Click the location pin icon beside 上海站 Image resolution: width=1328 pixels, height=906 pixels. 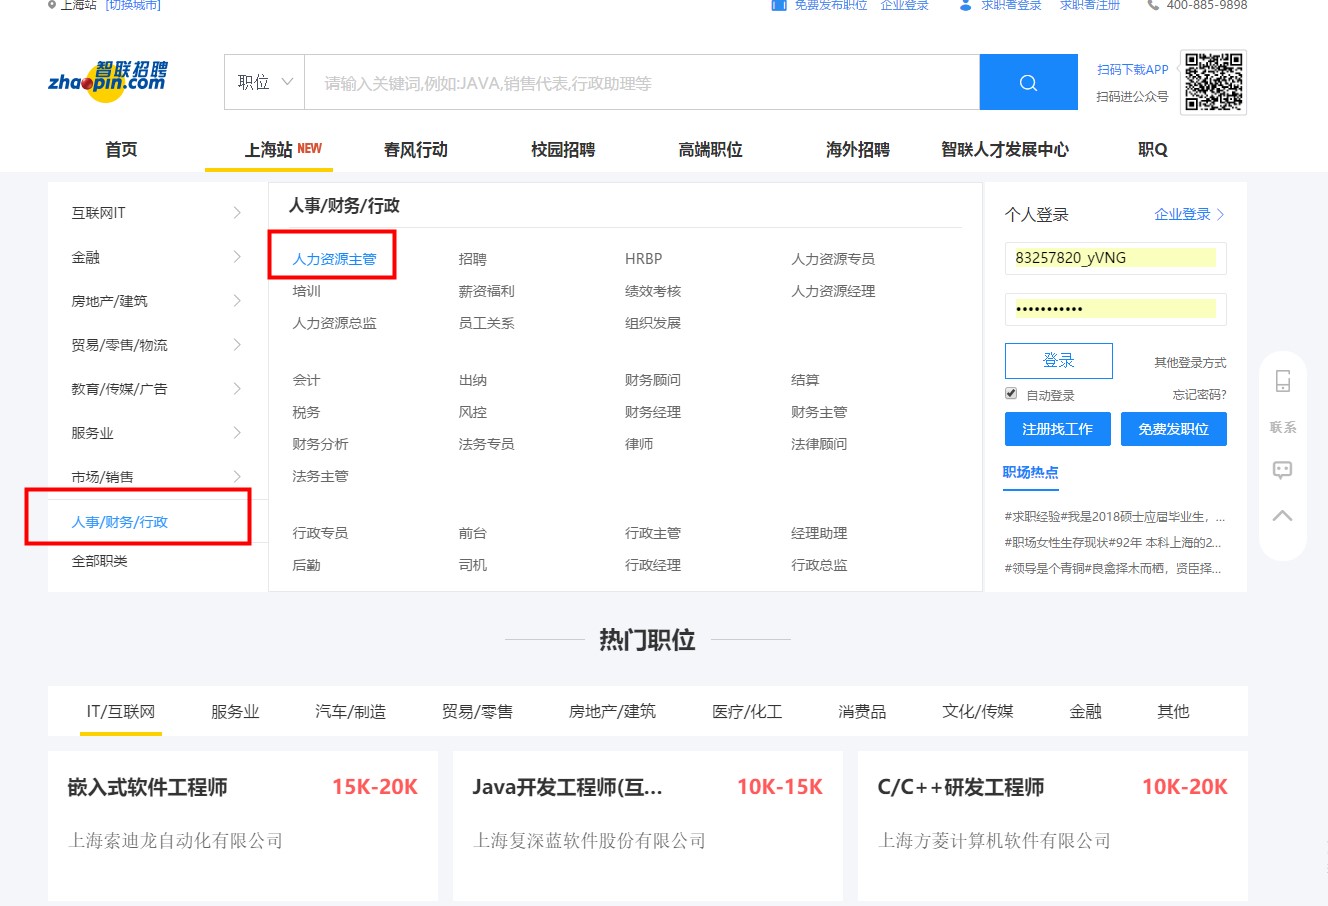52,5
